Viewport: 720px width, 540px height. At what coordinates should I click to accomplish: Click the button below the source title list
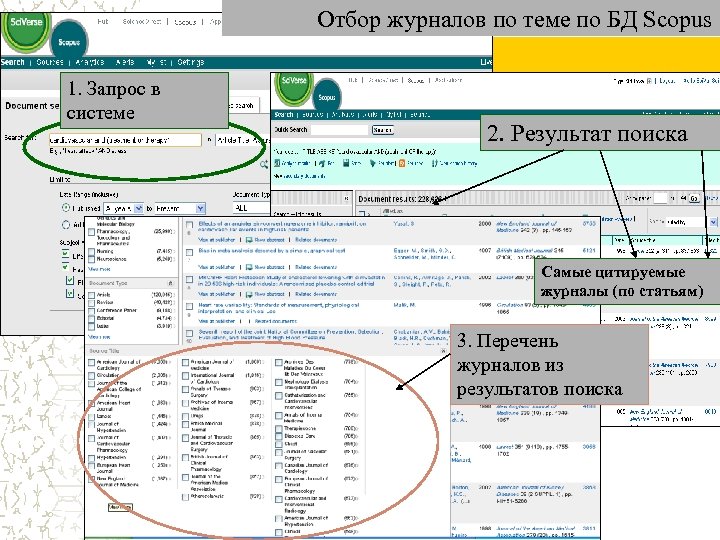pyautogui.click(x=120, y=507)
